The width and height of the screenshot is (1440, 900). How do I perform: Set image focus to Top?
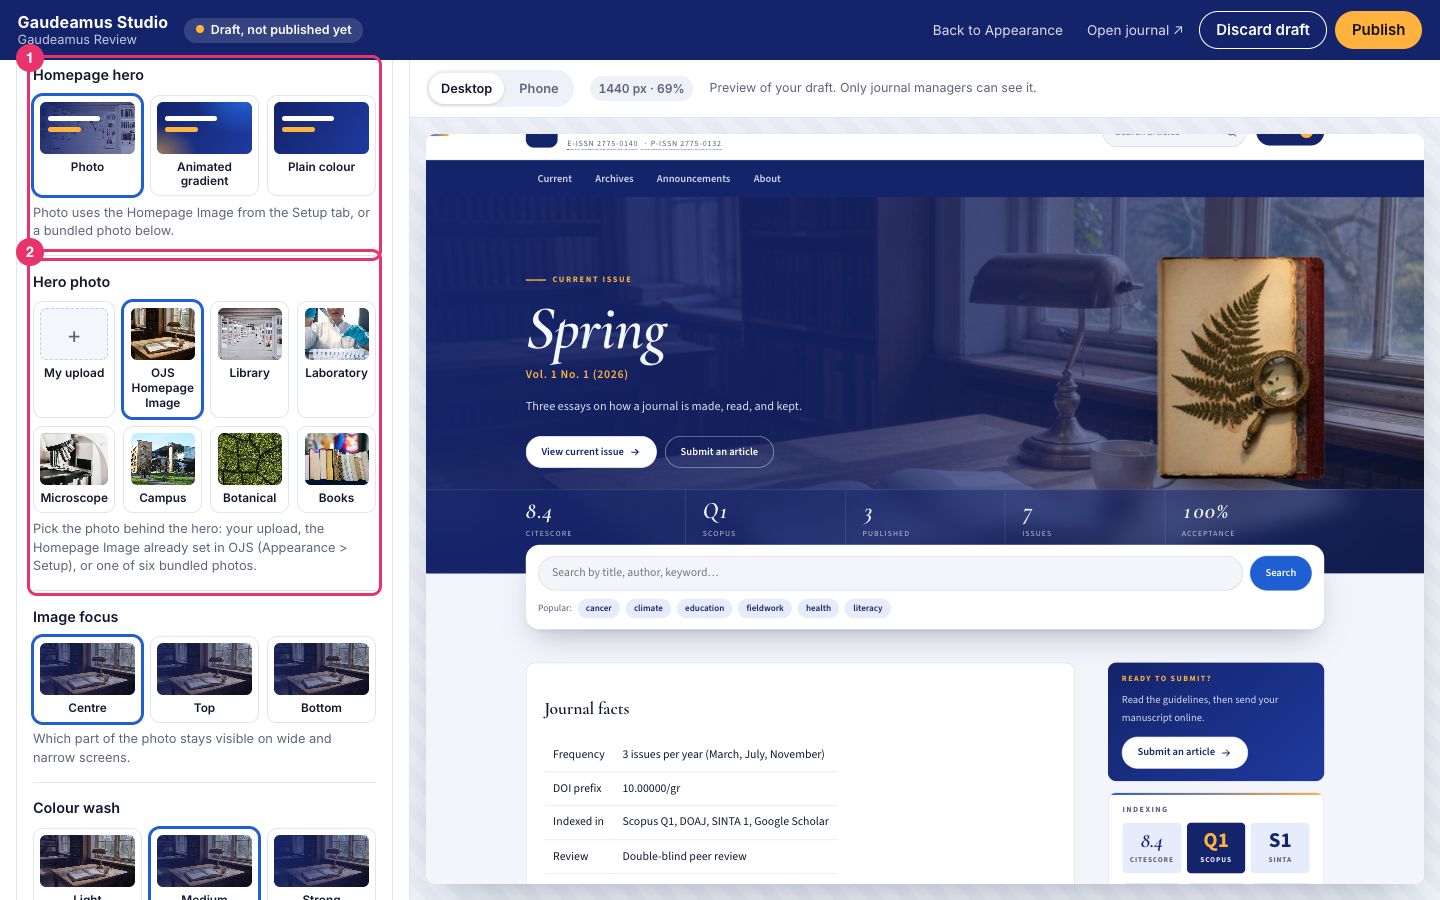pos(204,679)
